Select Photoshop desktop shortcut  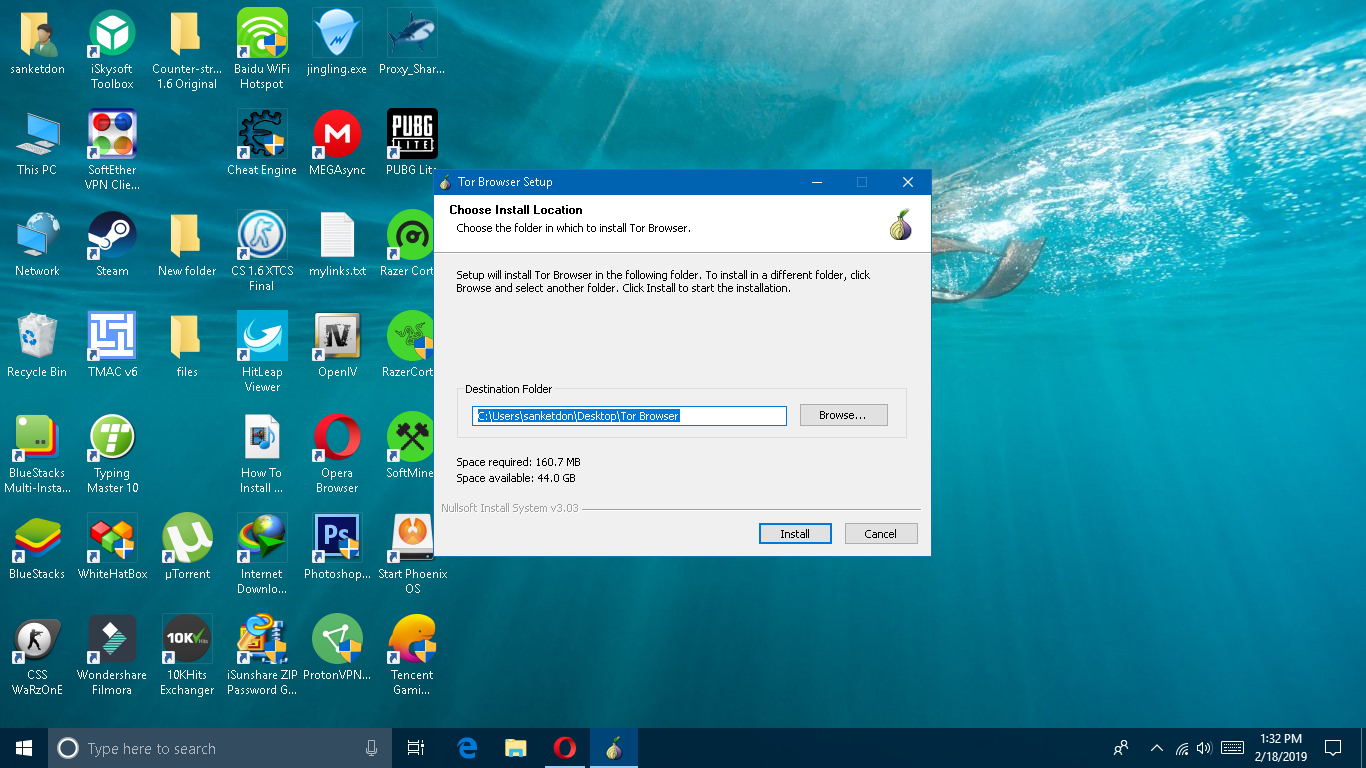337,539
